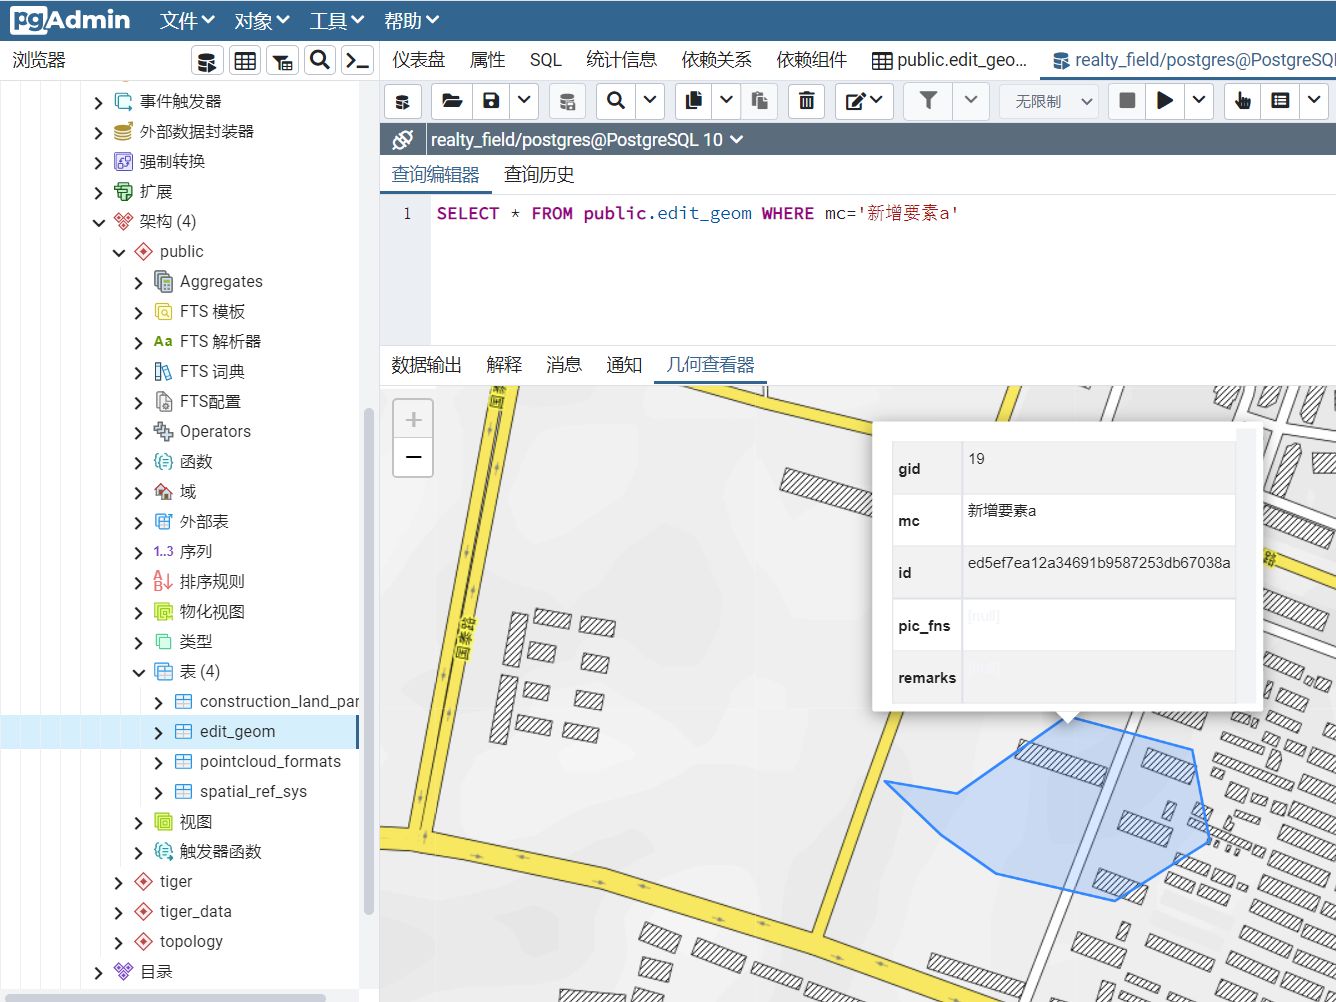
Task: Click the open file folder icon
Action: 452,100
